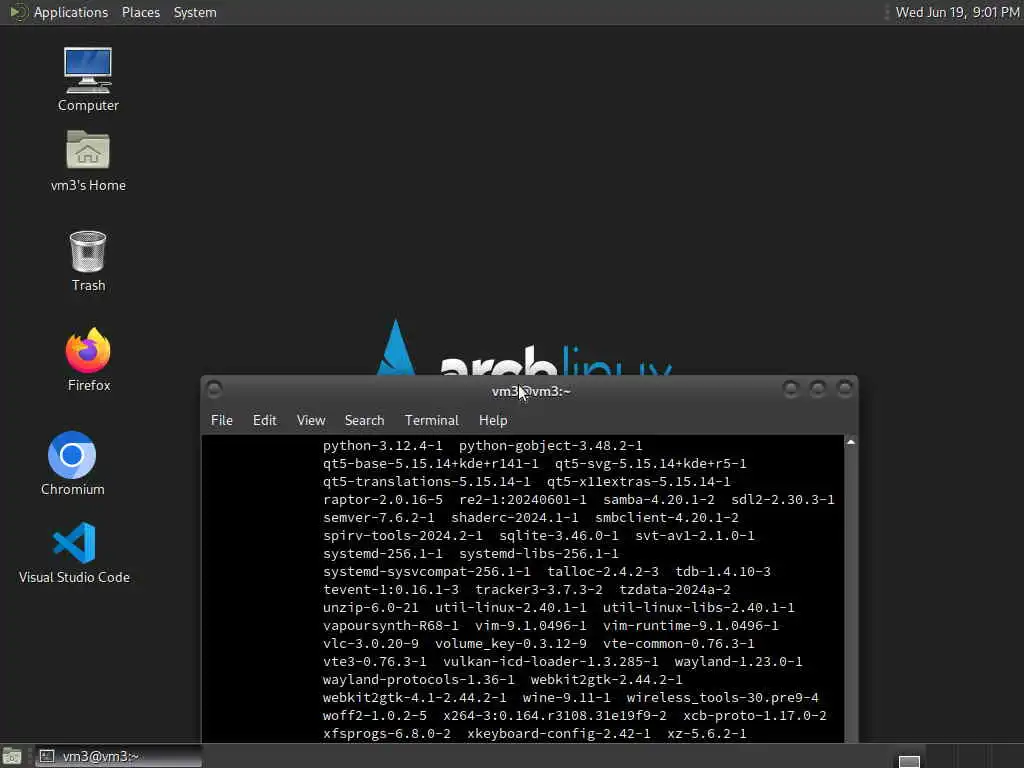
Task: Click raptor-2.0.16-5 in terminal output
Action: (383, 500)
